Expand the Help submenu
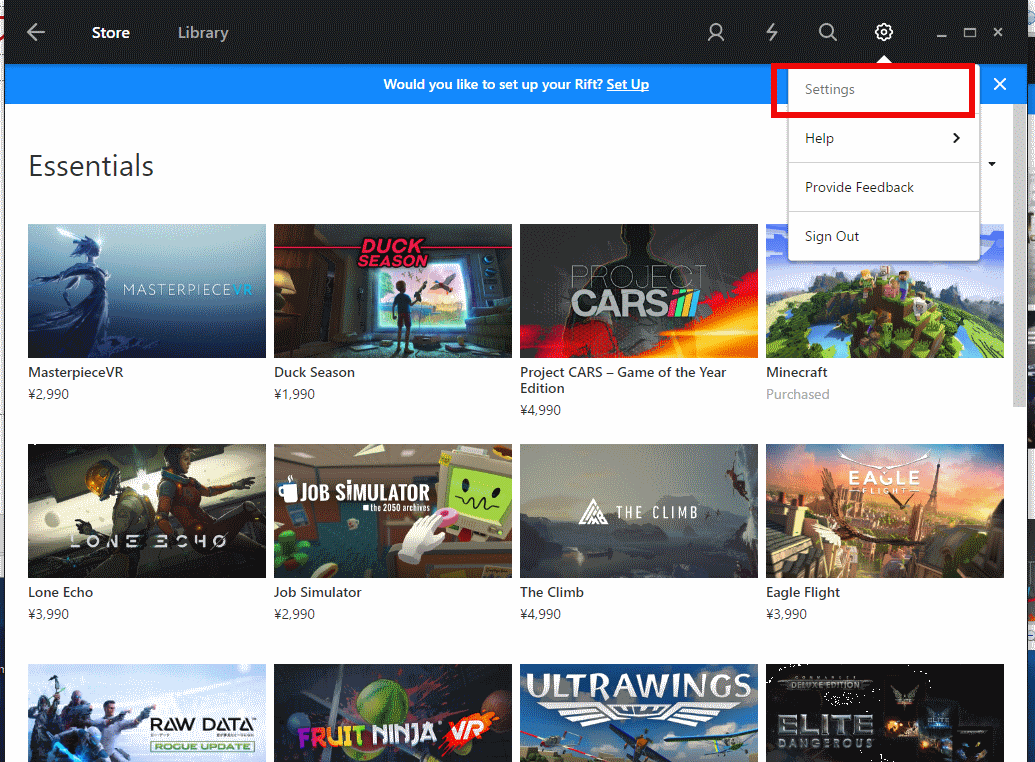This screenshot has width=1035, height=762. click(883, 138)
